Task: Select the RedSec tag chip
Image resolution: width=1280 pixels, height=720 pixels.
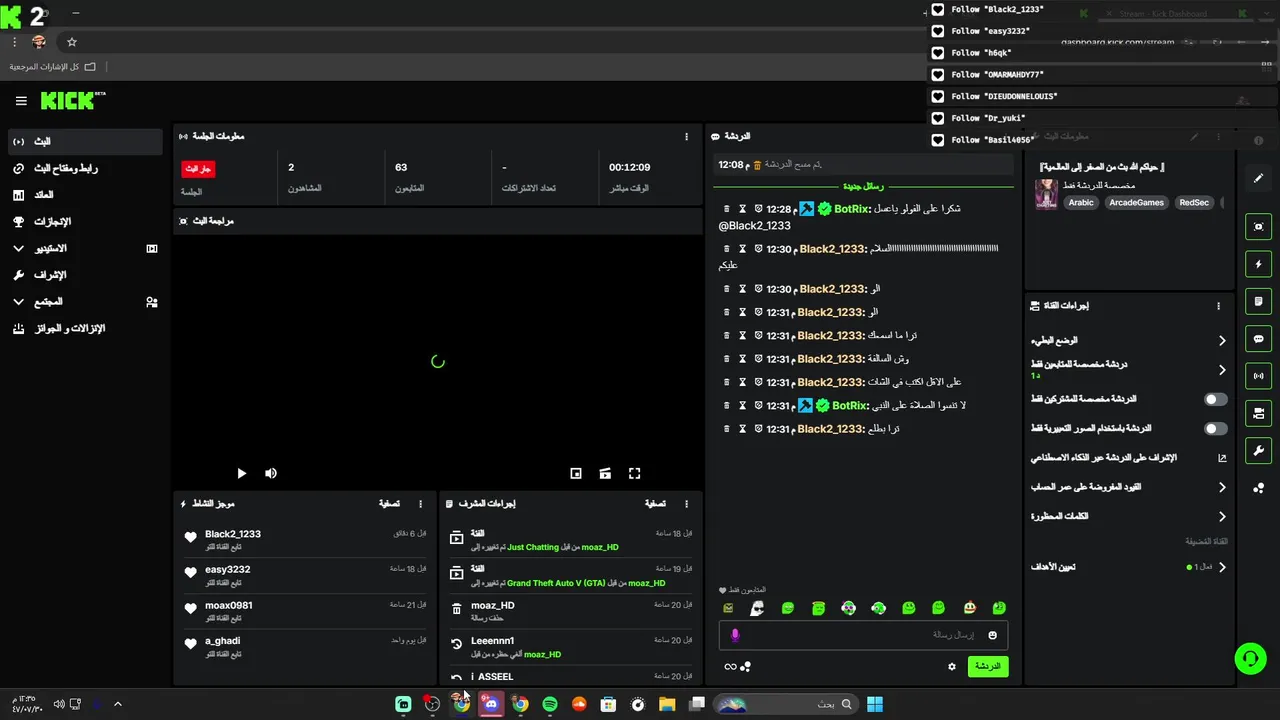Action: coord(1194,203)
